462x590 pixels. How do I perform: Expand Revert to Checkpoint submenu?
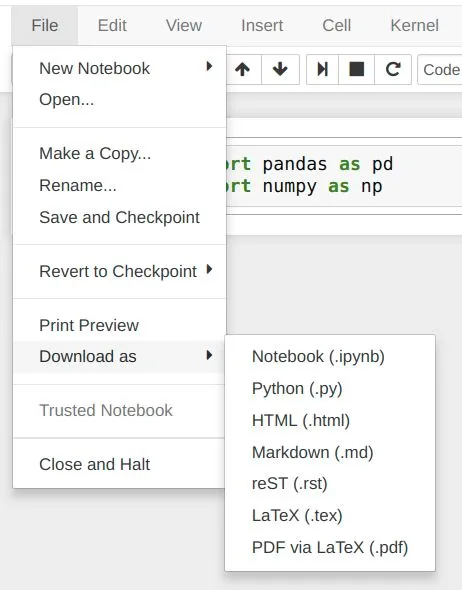(x=120, y=271)
